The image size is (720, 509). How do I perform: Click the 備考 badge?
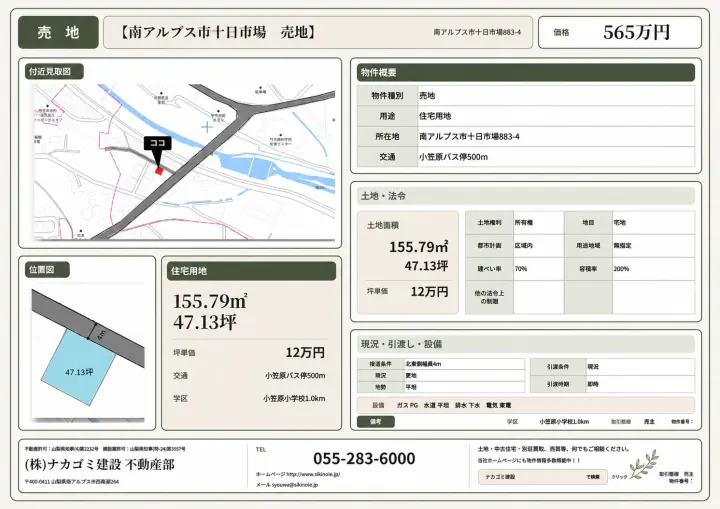tap(376, 421)
